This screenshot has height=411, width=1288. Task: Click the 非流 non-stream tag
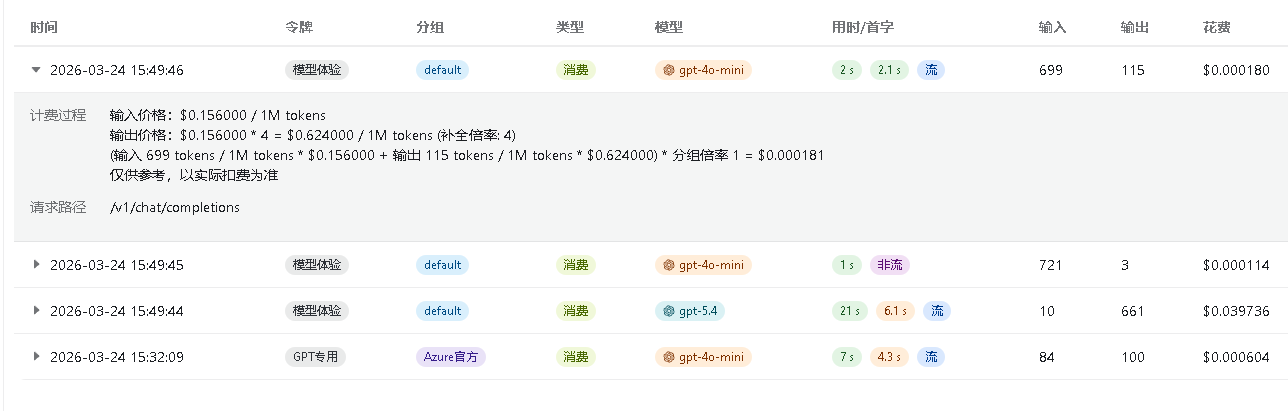[x=889, y=265]
